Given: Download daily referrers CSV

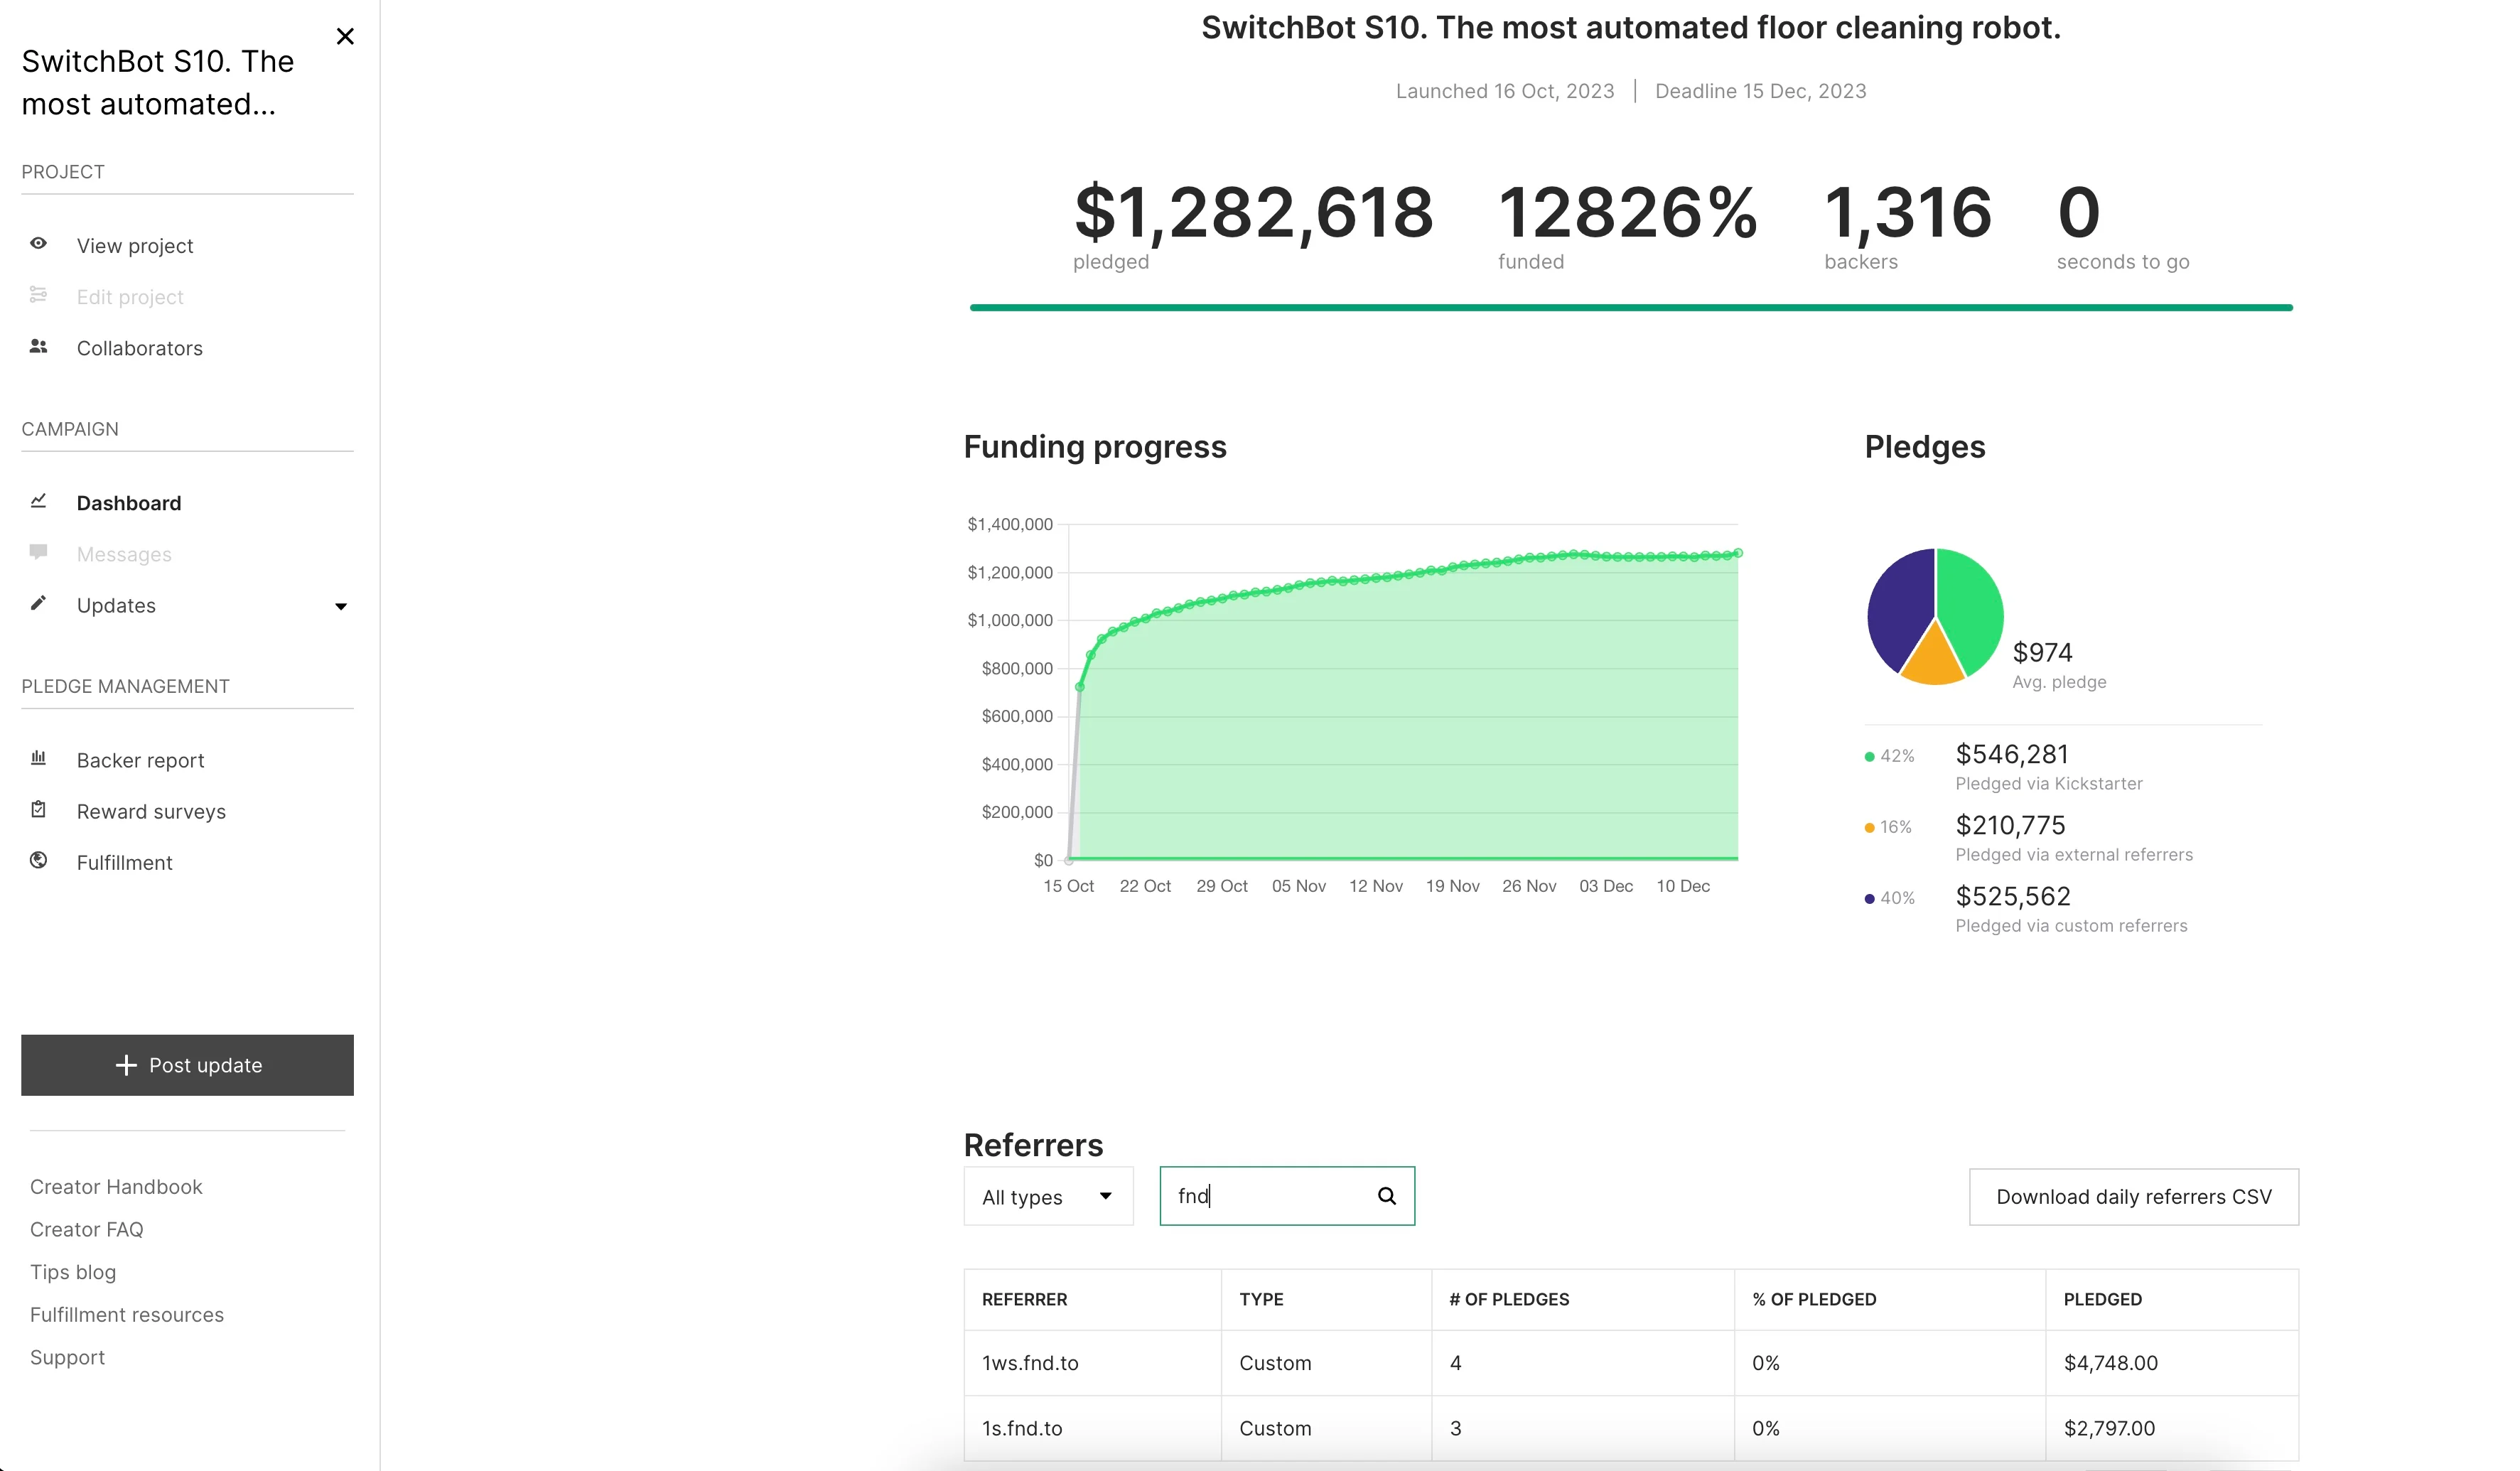Looking at the screenshot, I should pyautogui.click(x=2133, y=1197).
